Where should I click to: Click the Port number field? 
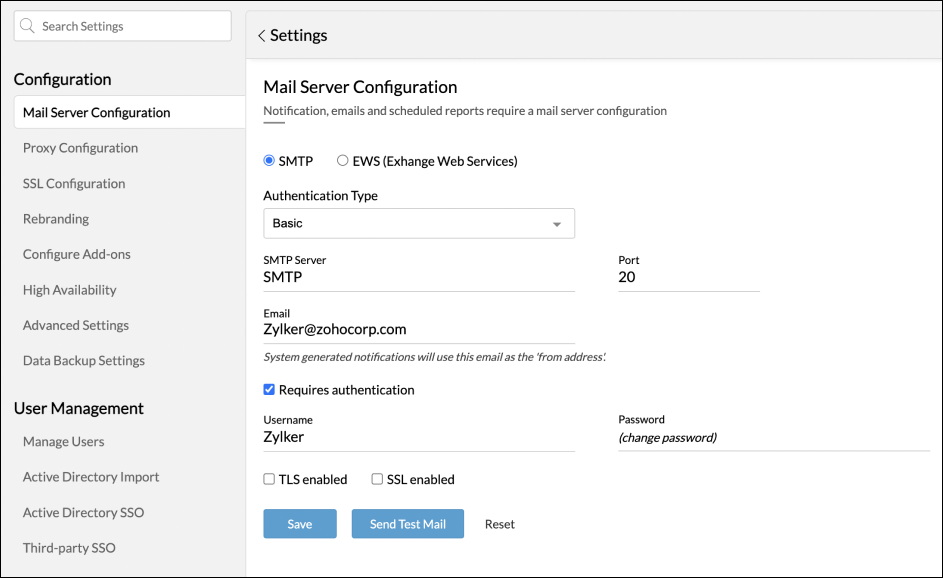(x=688, y=278)
